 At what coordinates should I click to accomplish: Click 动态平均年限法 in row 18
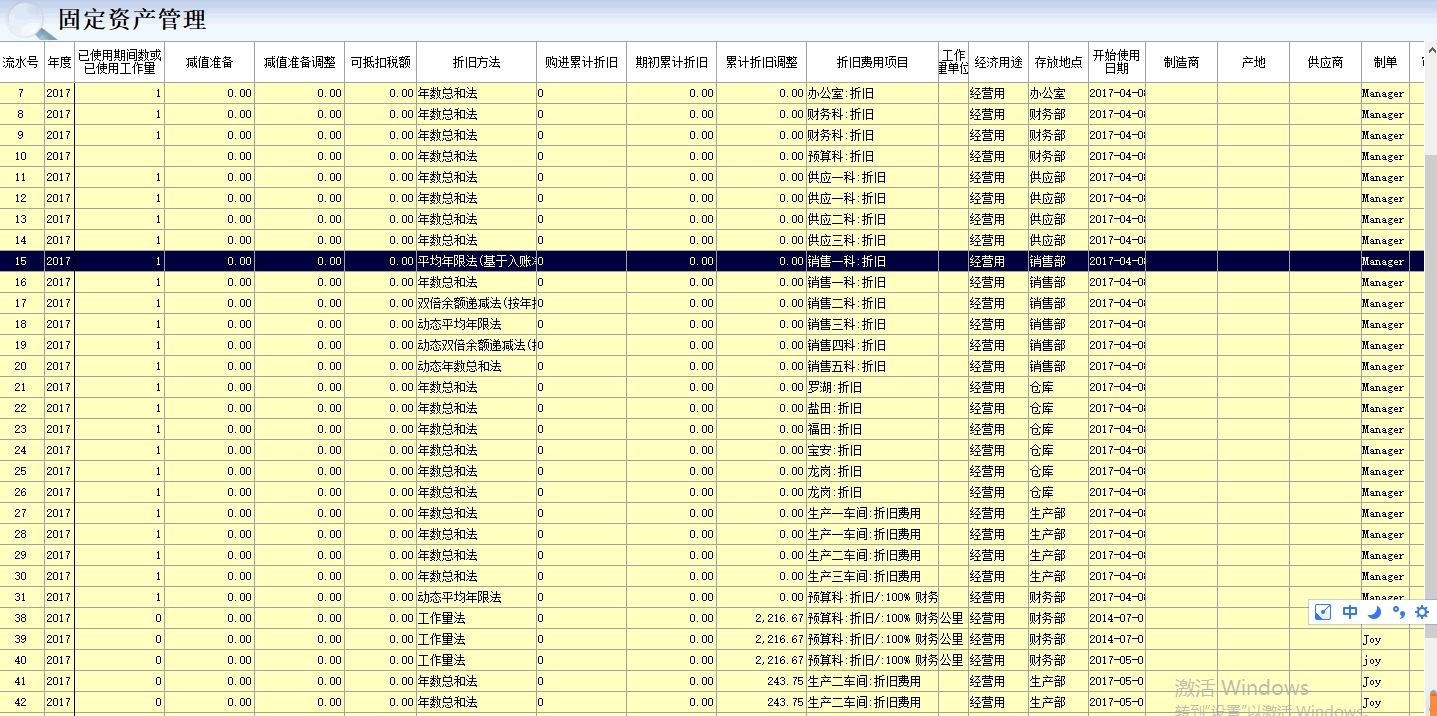[476, 324]
